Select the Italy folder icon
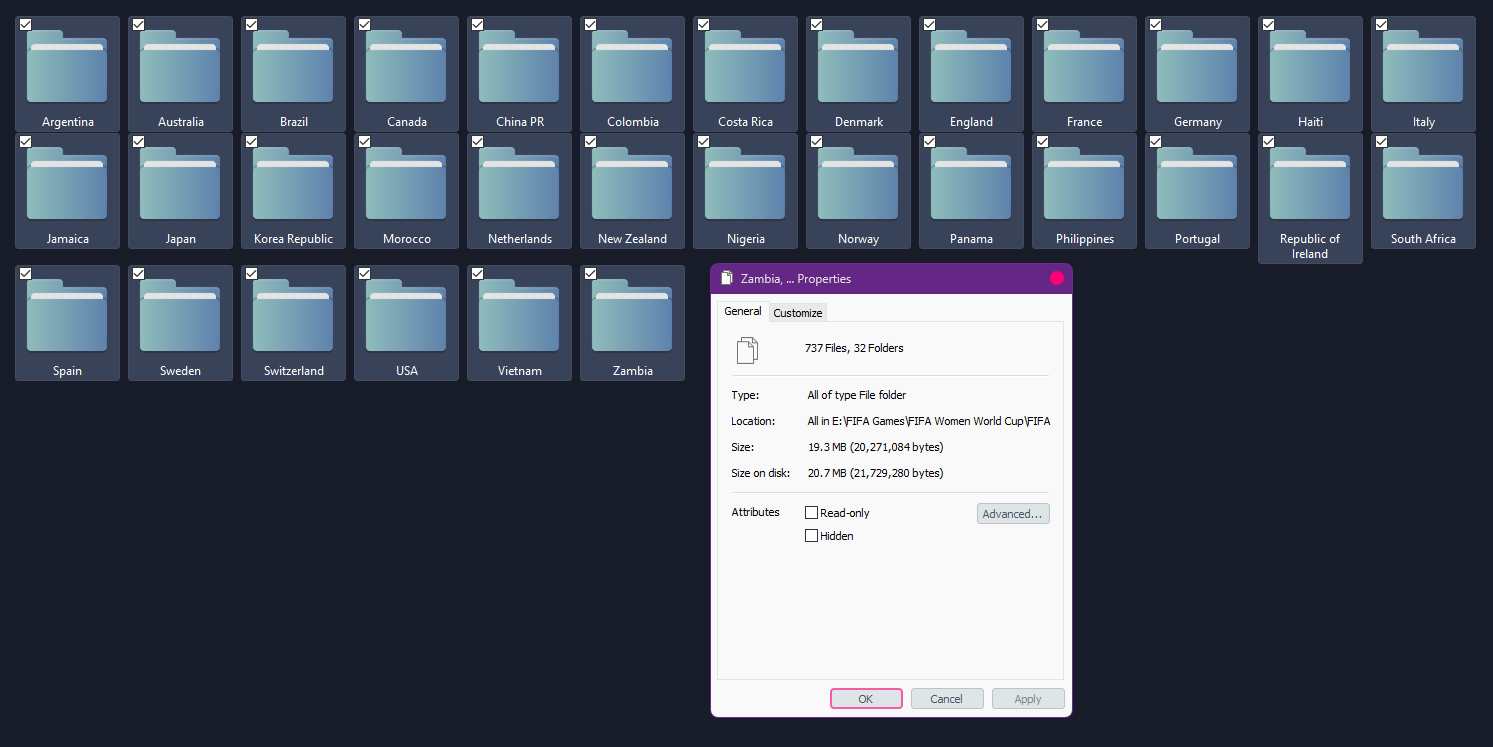Image resolution: width=1493 pixels, height=747 pixels. tap(1423, 67)
